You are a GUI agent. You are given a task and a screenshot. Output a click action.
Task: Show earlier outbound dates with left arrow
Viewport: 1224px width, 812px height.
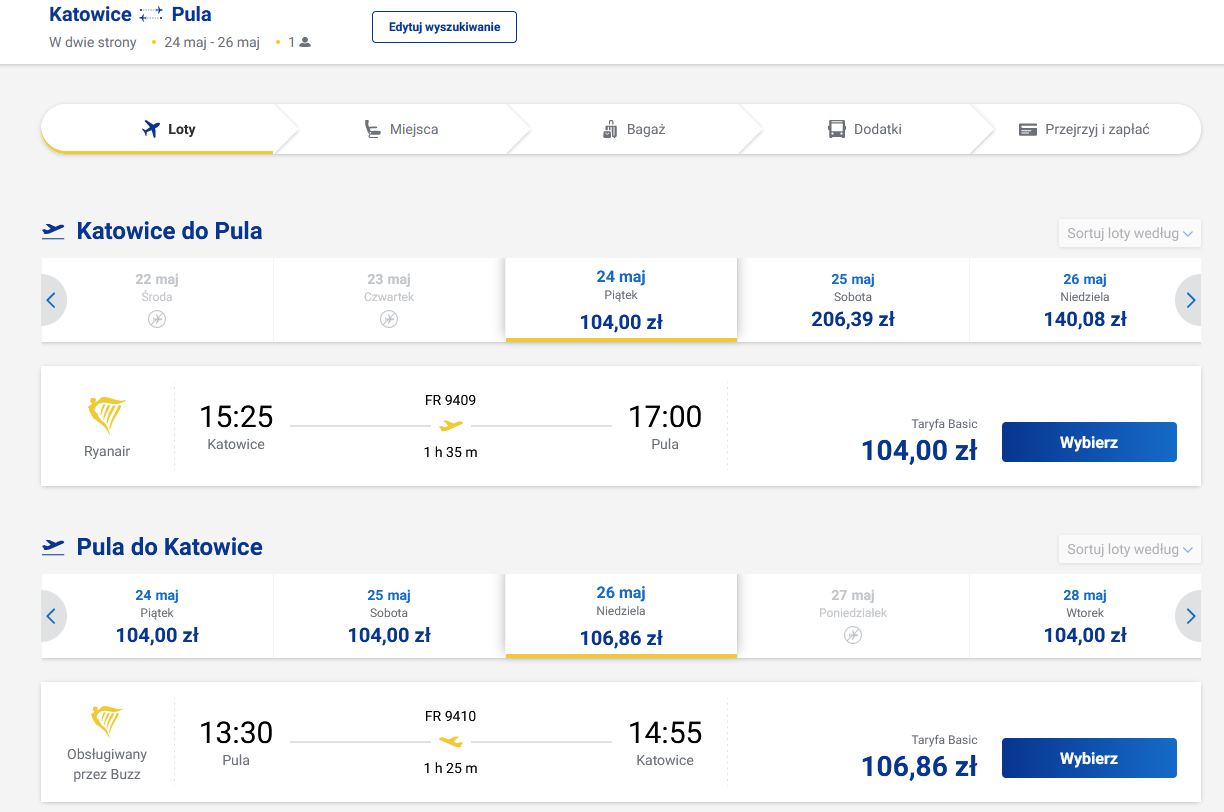tap(53, 300)
